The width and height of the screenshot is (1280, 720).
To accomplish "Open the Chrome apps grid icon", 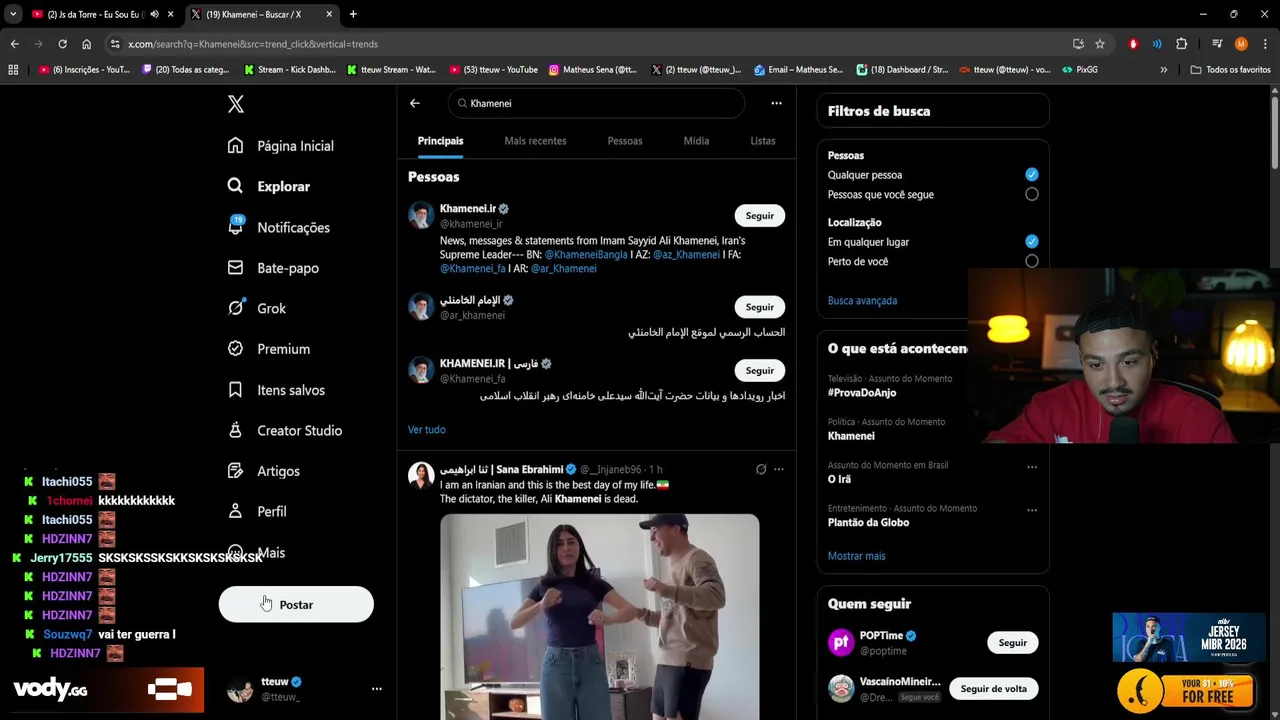I will coord(13,70).
